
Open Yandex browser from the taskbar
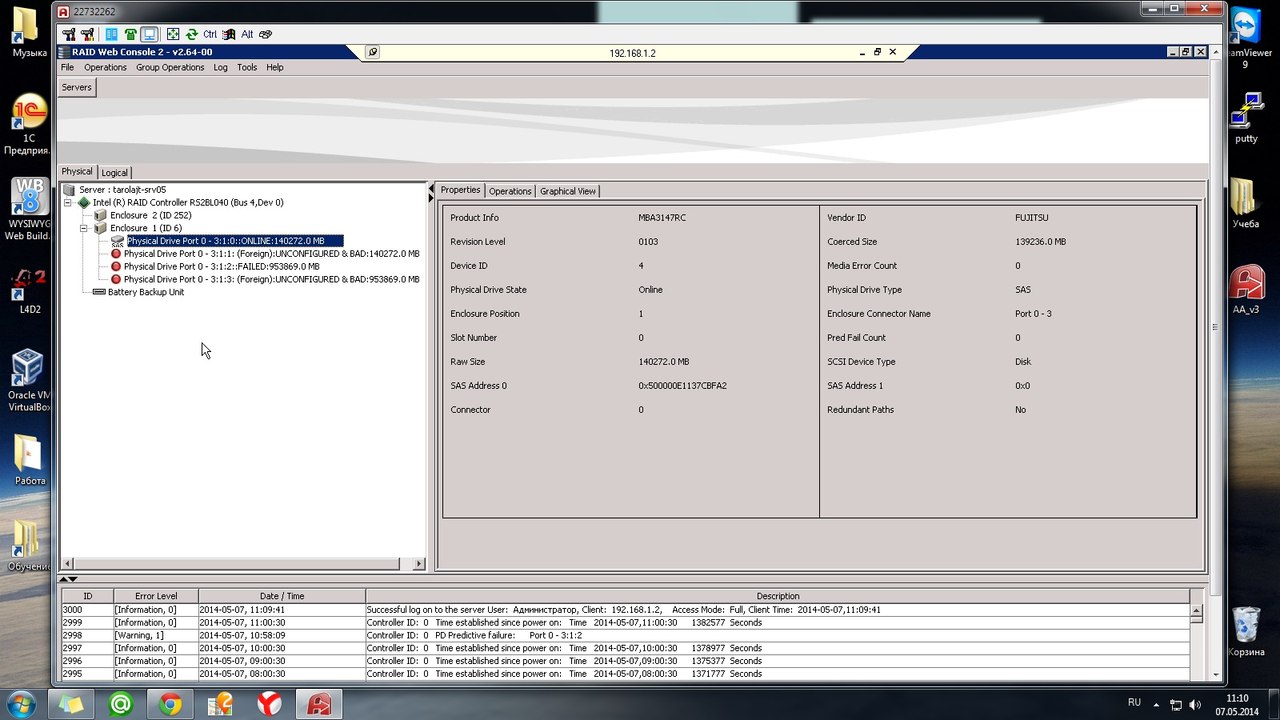tap(269, 704)
